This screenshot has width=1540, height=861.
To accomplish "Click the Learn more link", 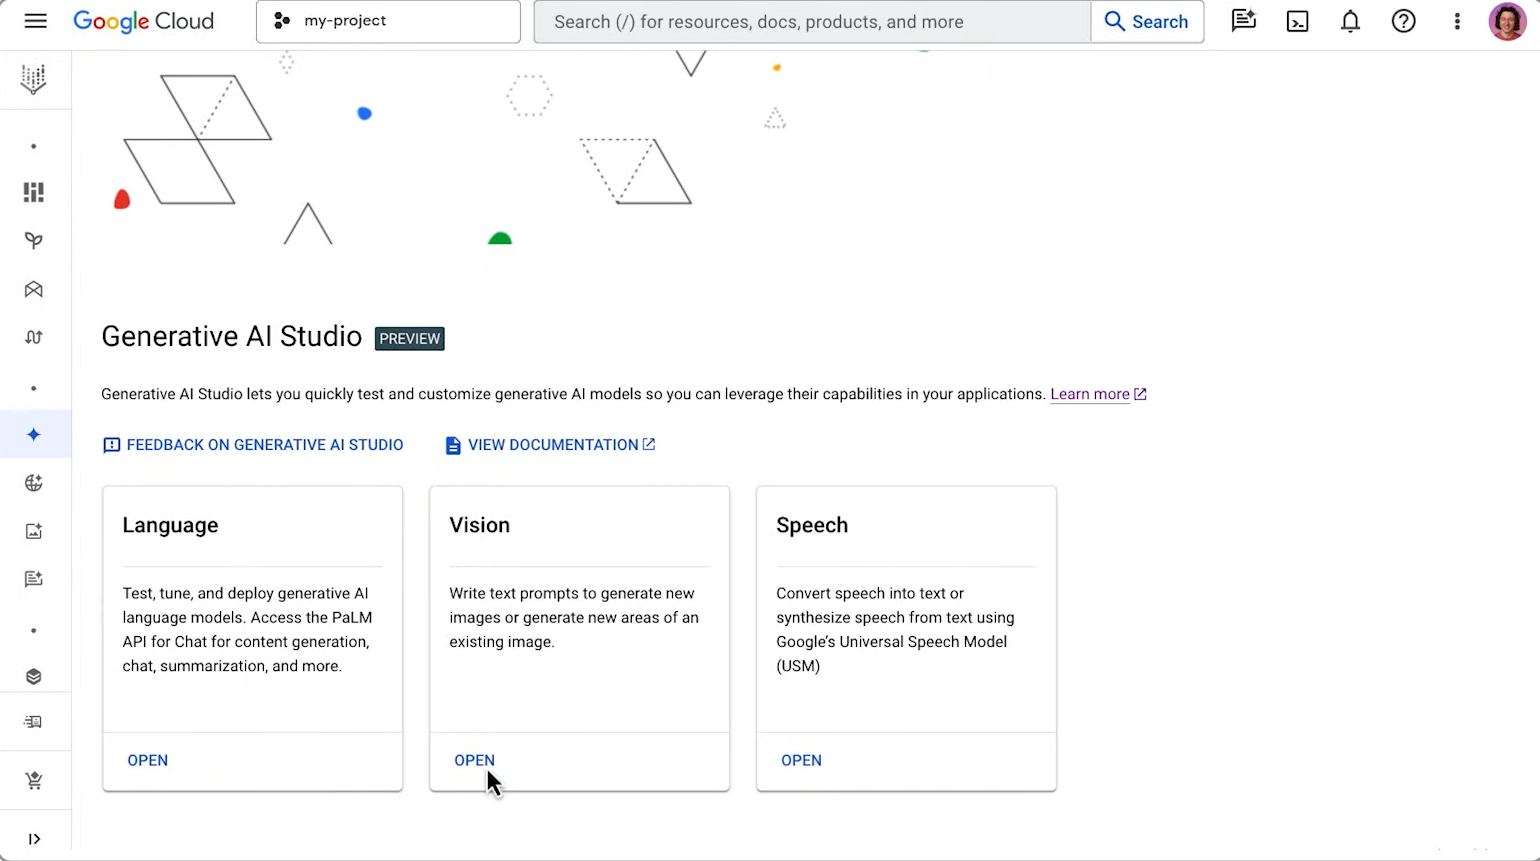I will click(x=1089, y=394).
